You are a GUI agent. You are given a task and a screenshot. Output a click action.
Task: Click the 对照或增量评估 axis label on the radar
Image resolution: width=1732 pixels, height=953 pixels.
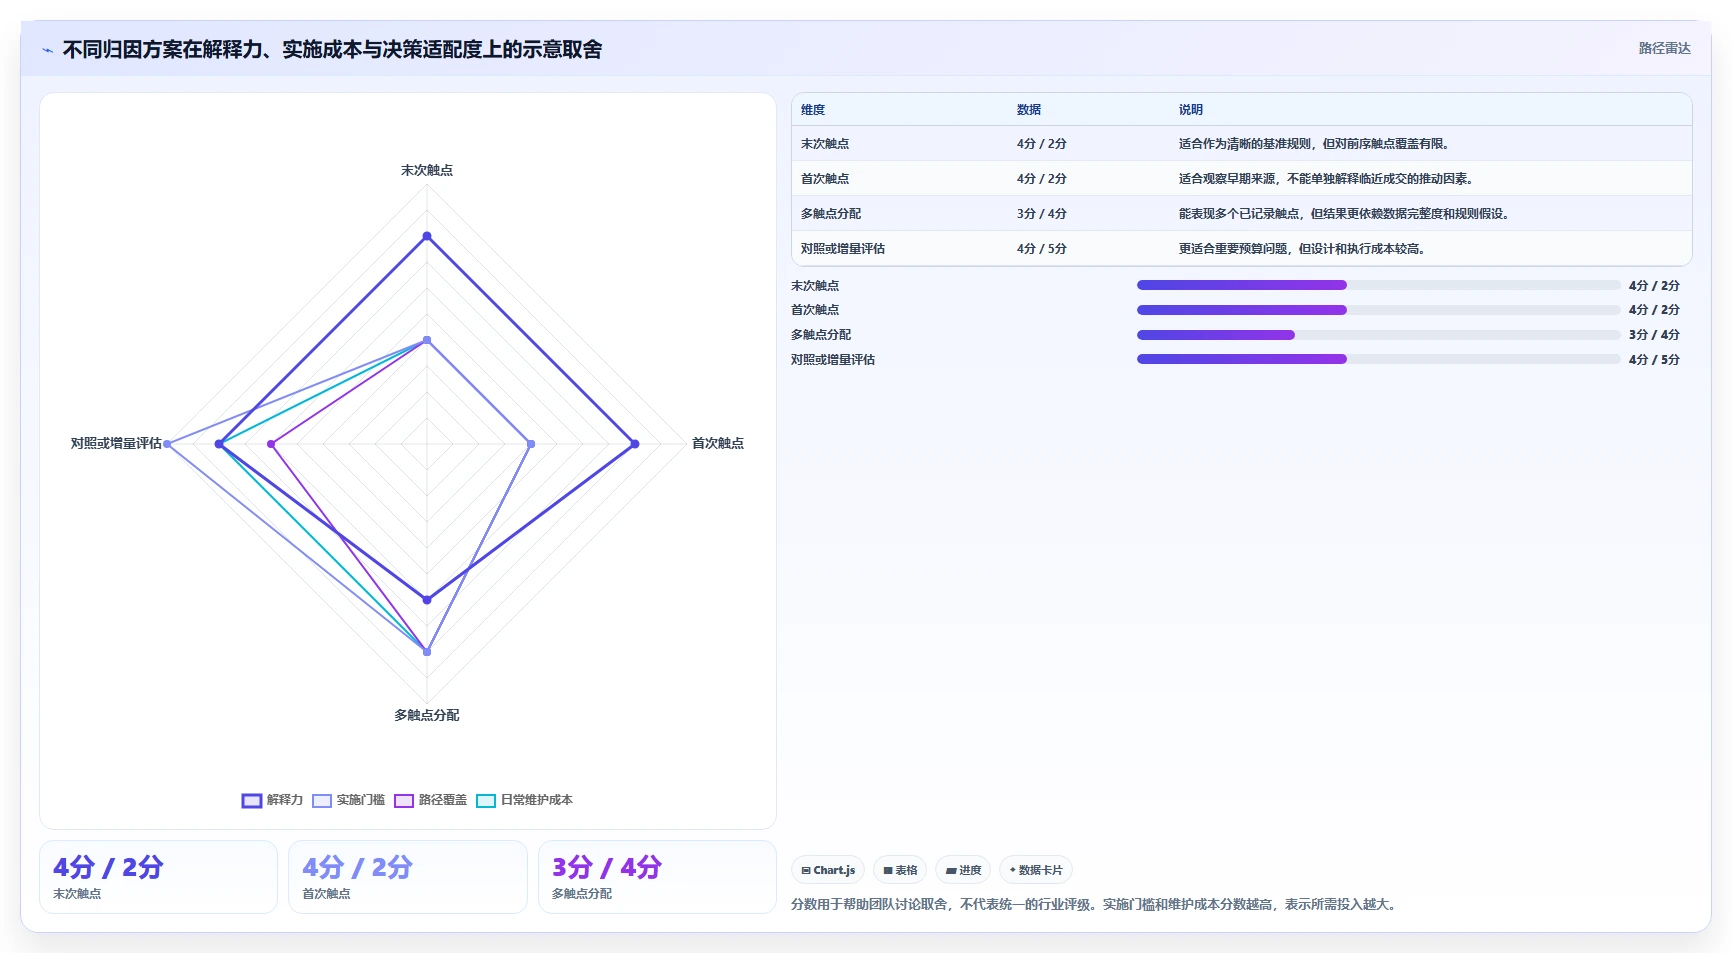point(116,443)
